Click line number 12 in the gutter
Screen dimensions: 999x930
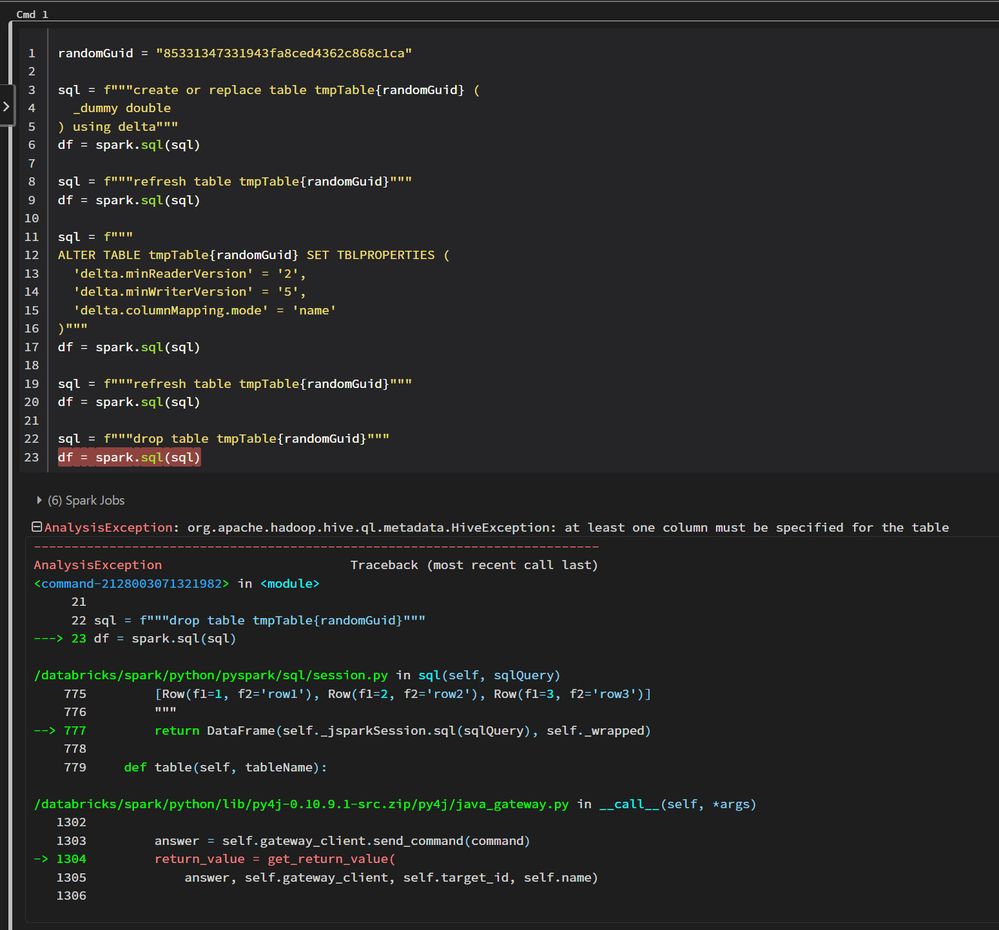tap(31, 255)
